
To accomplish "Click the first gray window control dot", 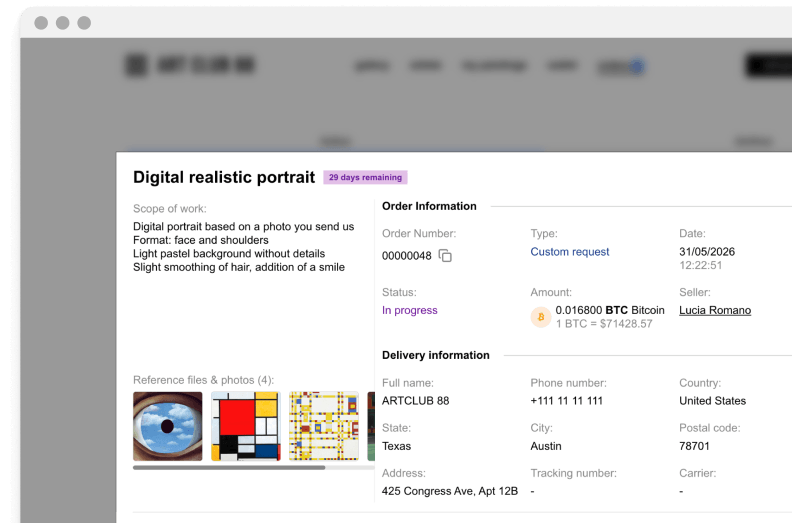I will 41,23.
